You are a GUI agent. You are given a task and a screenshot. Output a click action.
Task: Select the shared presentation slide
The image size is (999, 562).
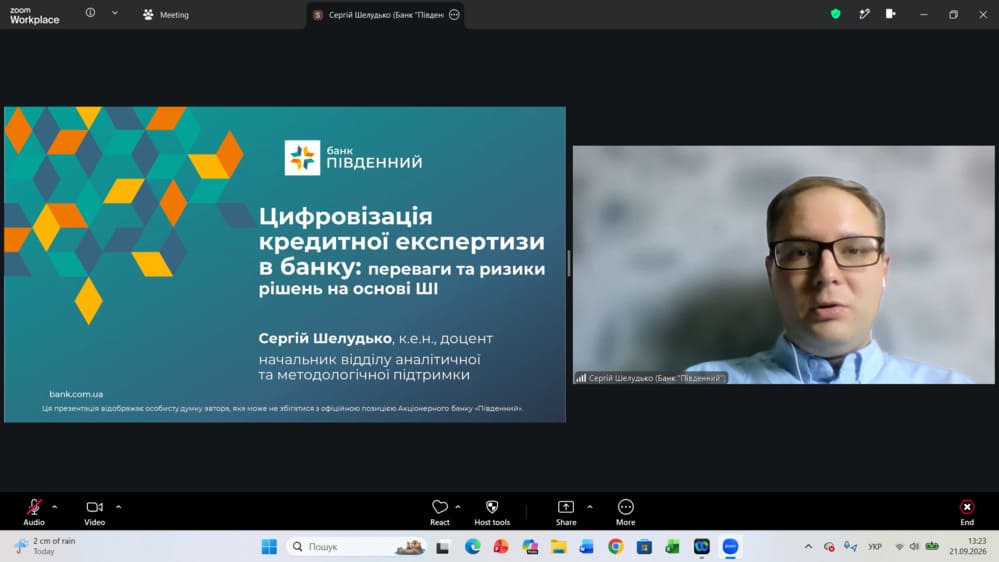coord(285,264)
